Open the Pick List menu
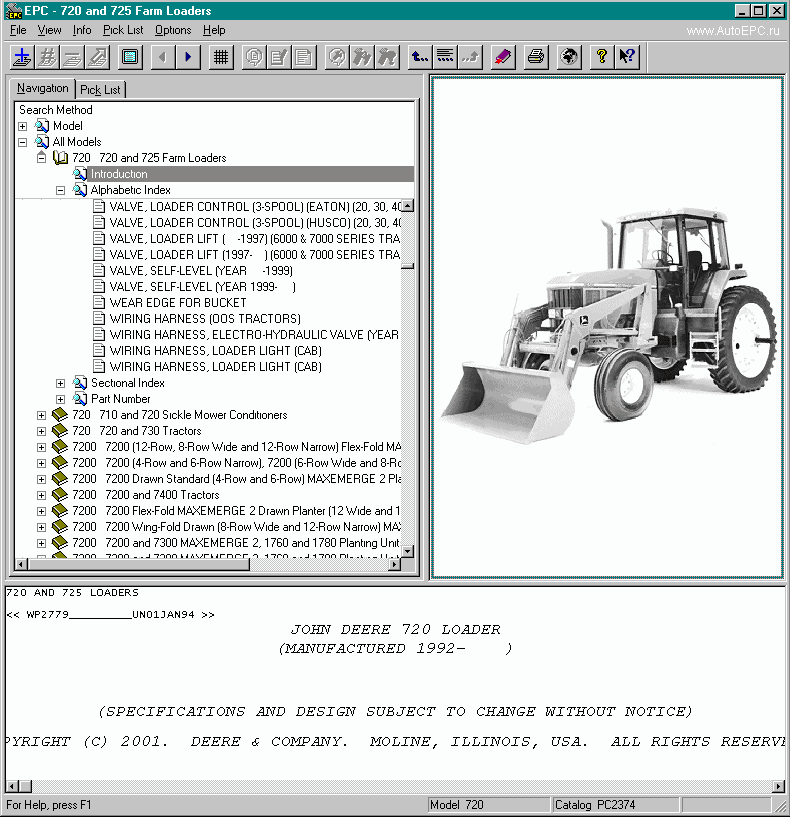This screenshot has height=817, width=790. click(123, 30)
